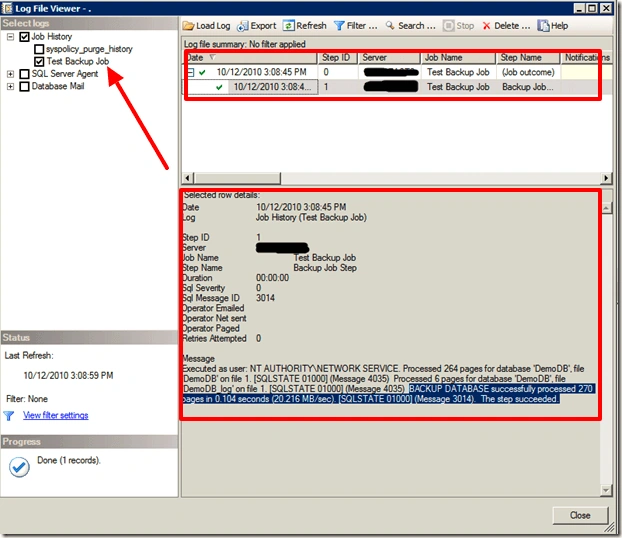Select the Backup Job... step name cell
This screenshot has height=538, width=622.
(528, 87)
